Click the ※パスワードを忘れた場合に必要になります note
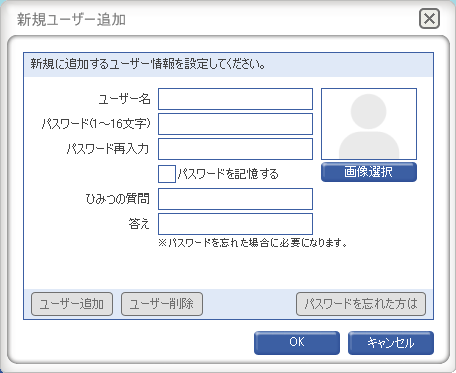Screen dimensions: 456x373 pos(253,243)
